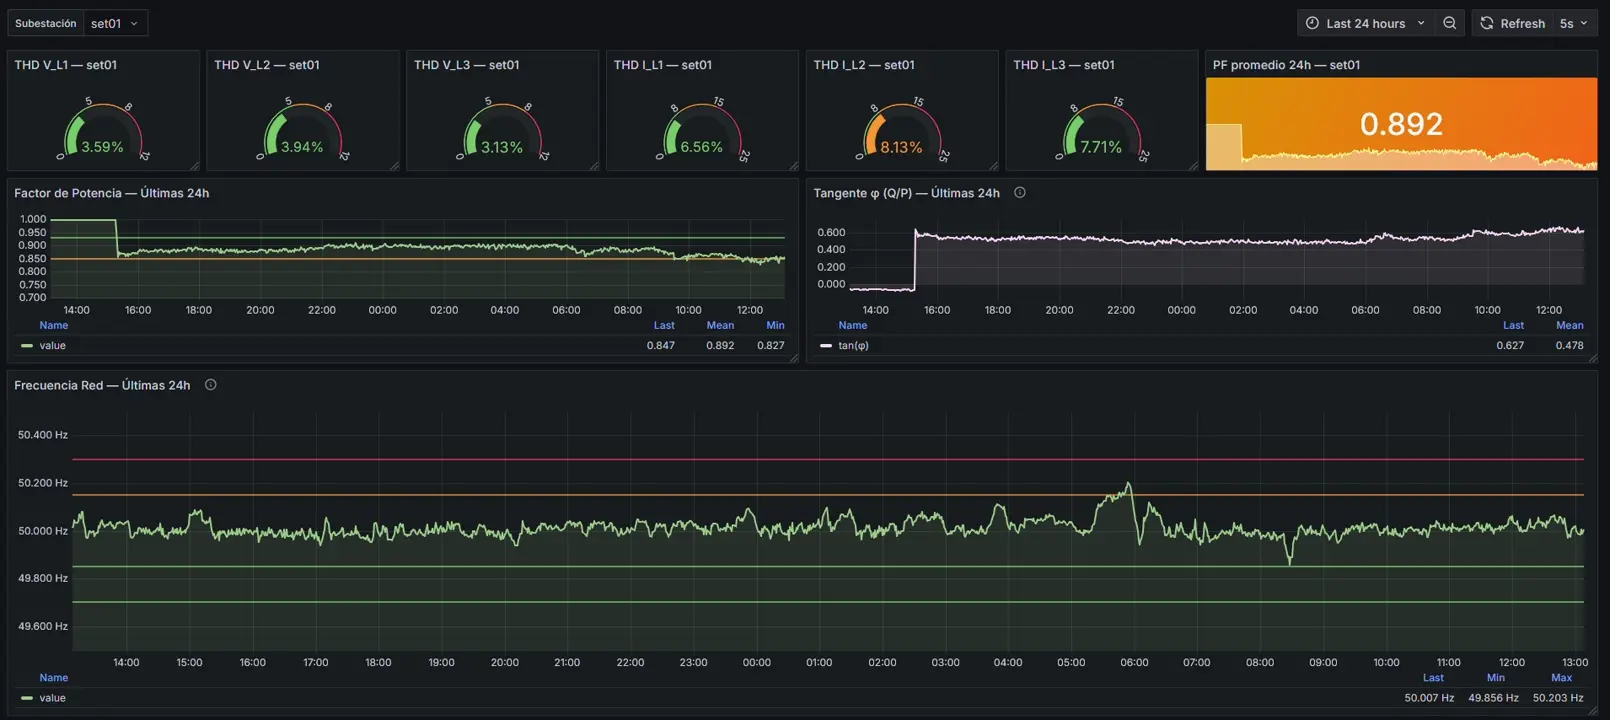Toggle the value series in Factor de Potencia legend
The width and height of the screenshot is (1610, 720).
point(53,345)
